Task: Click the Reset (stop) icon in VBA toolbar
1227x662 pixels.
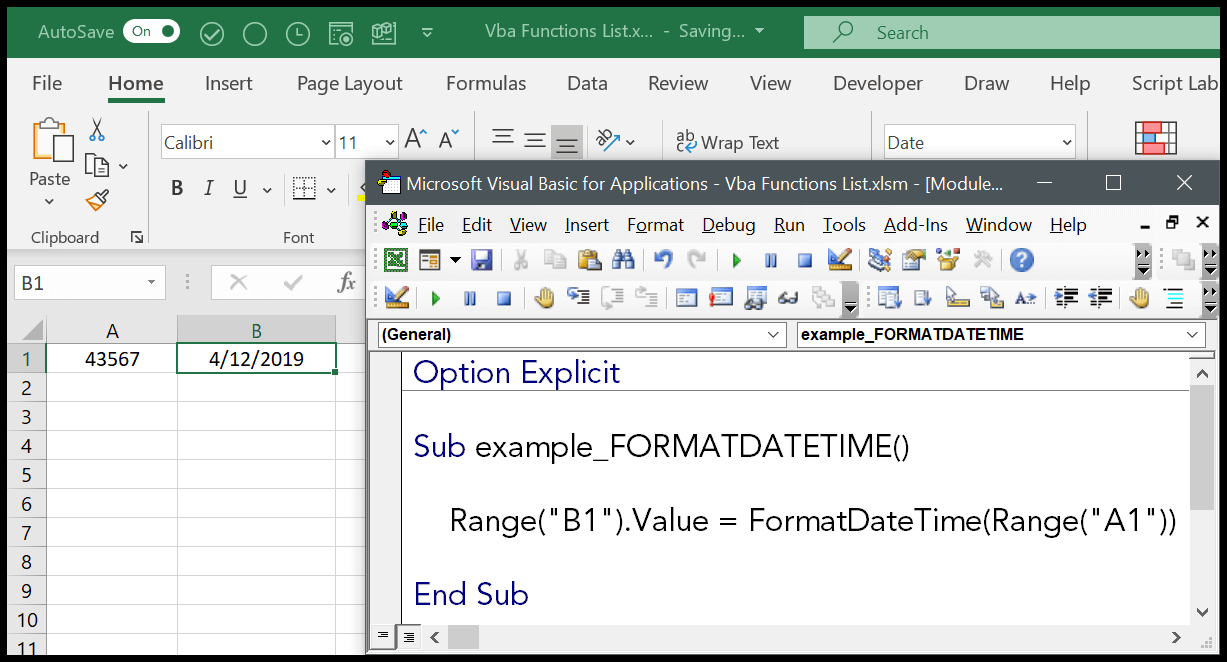Action: 803,260
